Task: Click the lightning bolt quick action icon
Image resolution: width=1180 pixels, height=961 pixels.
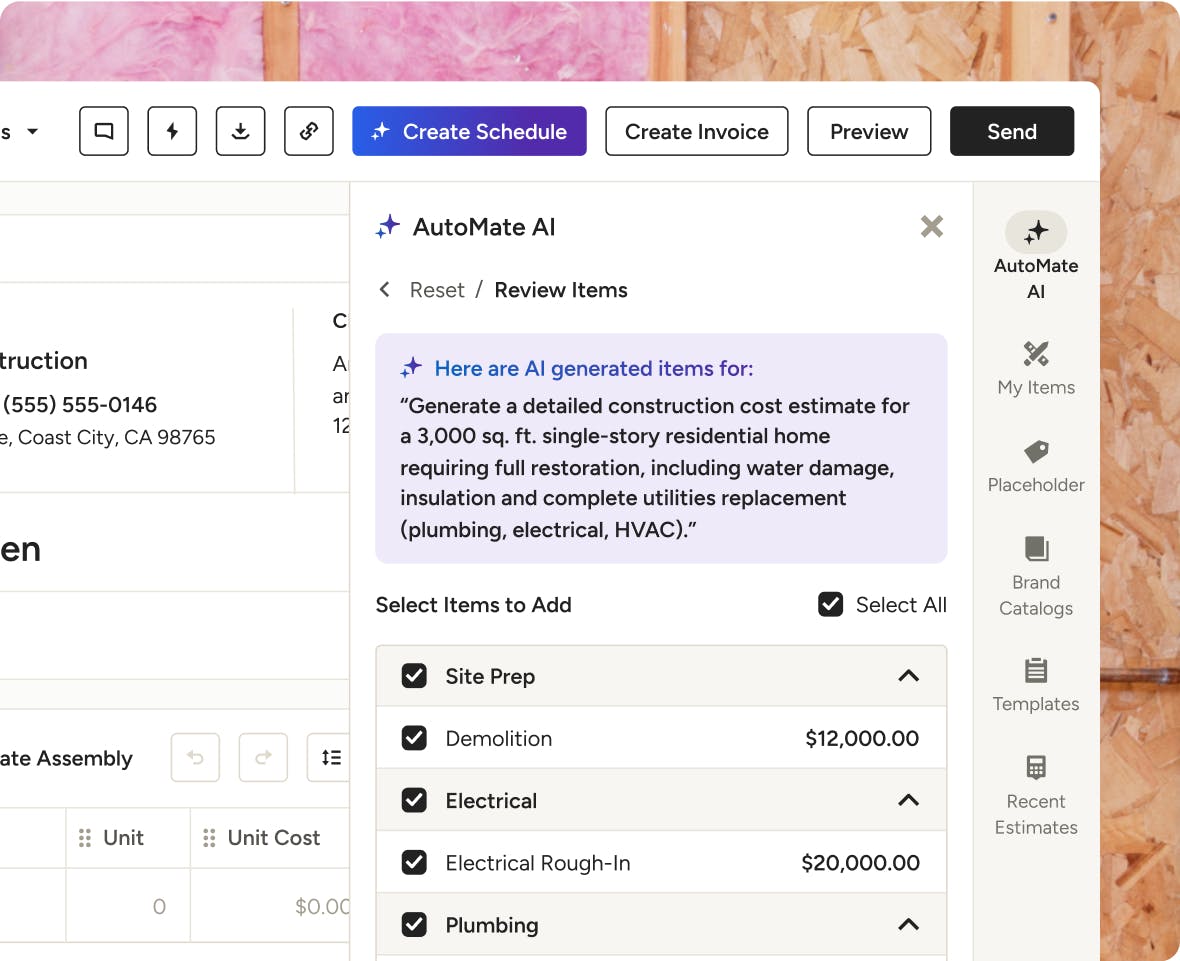Action: pyautogui.click(x=172, y=131)
